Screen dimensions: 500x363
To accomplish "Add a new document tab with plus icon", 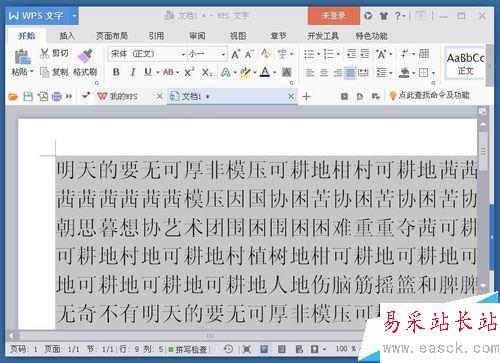I will (306, 97).
